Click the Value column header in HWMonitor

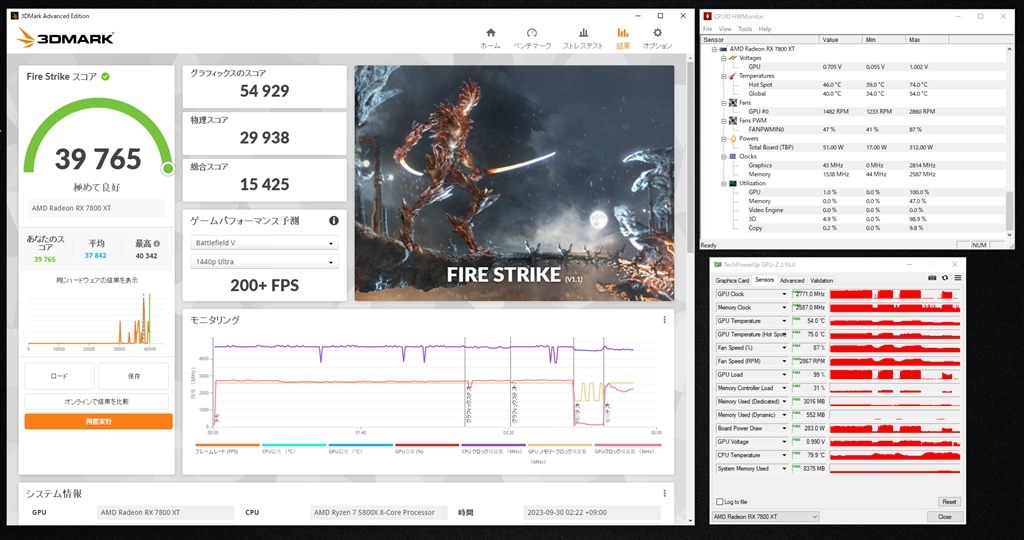point(840,40)
